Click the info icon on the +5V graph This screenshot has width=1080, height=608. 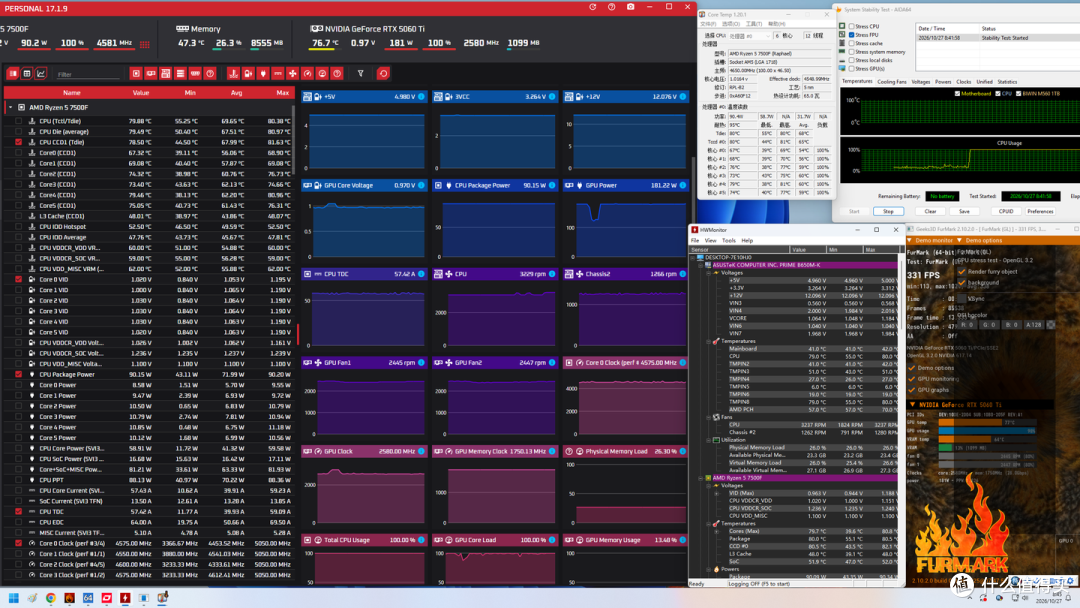(x=422, y=97)
